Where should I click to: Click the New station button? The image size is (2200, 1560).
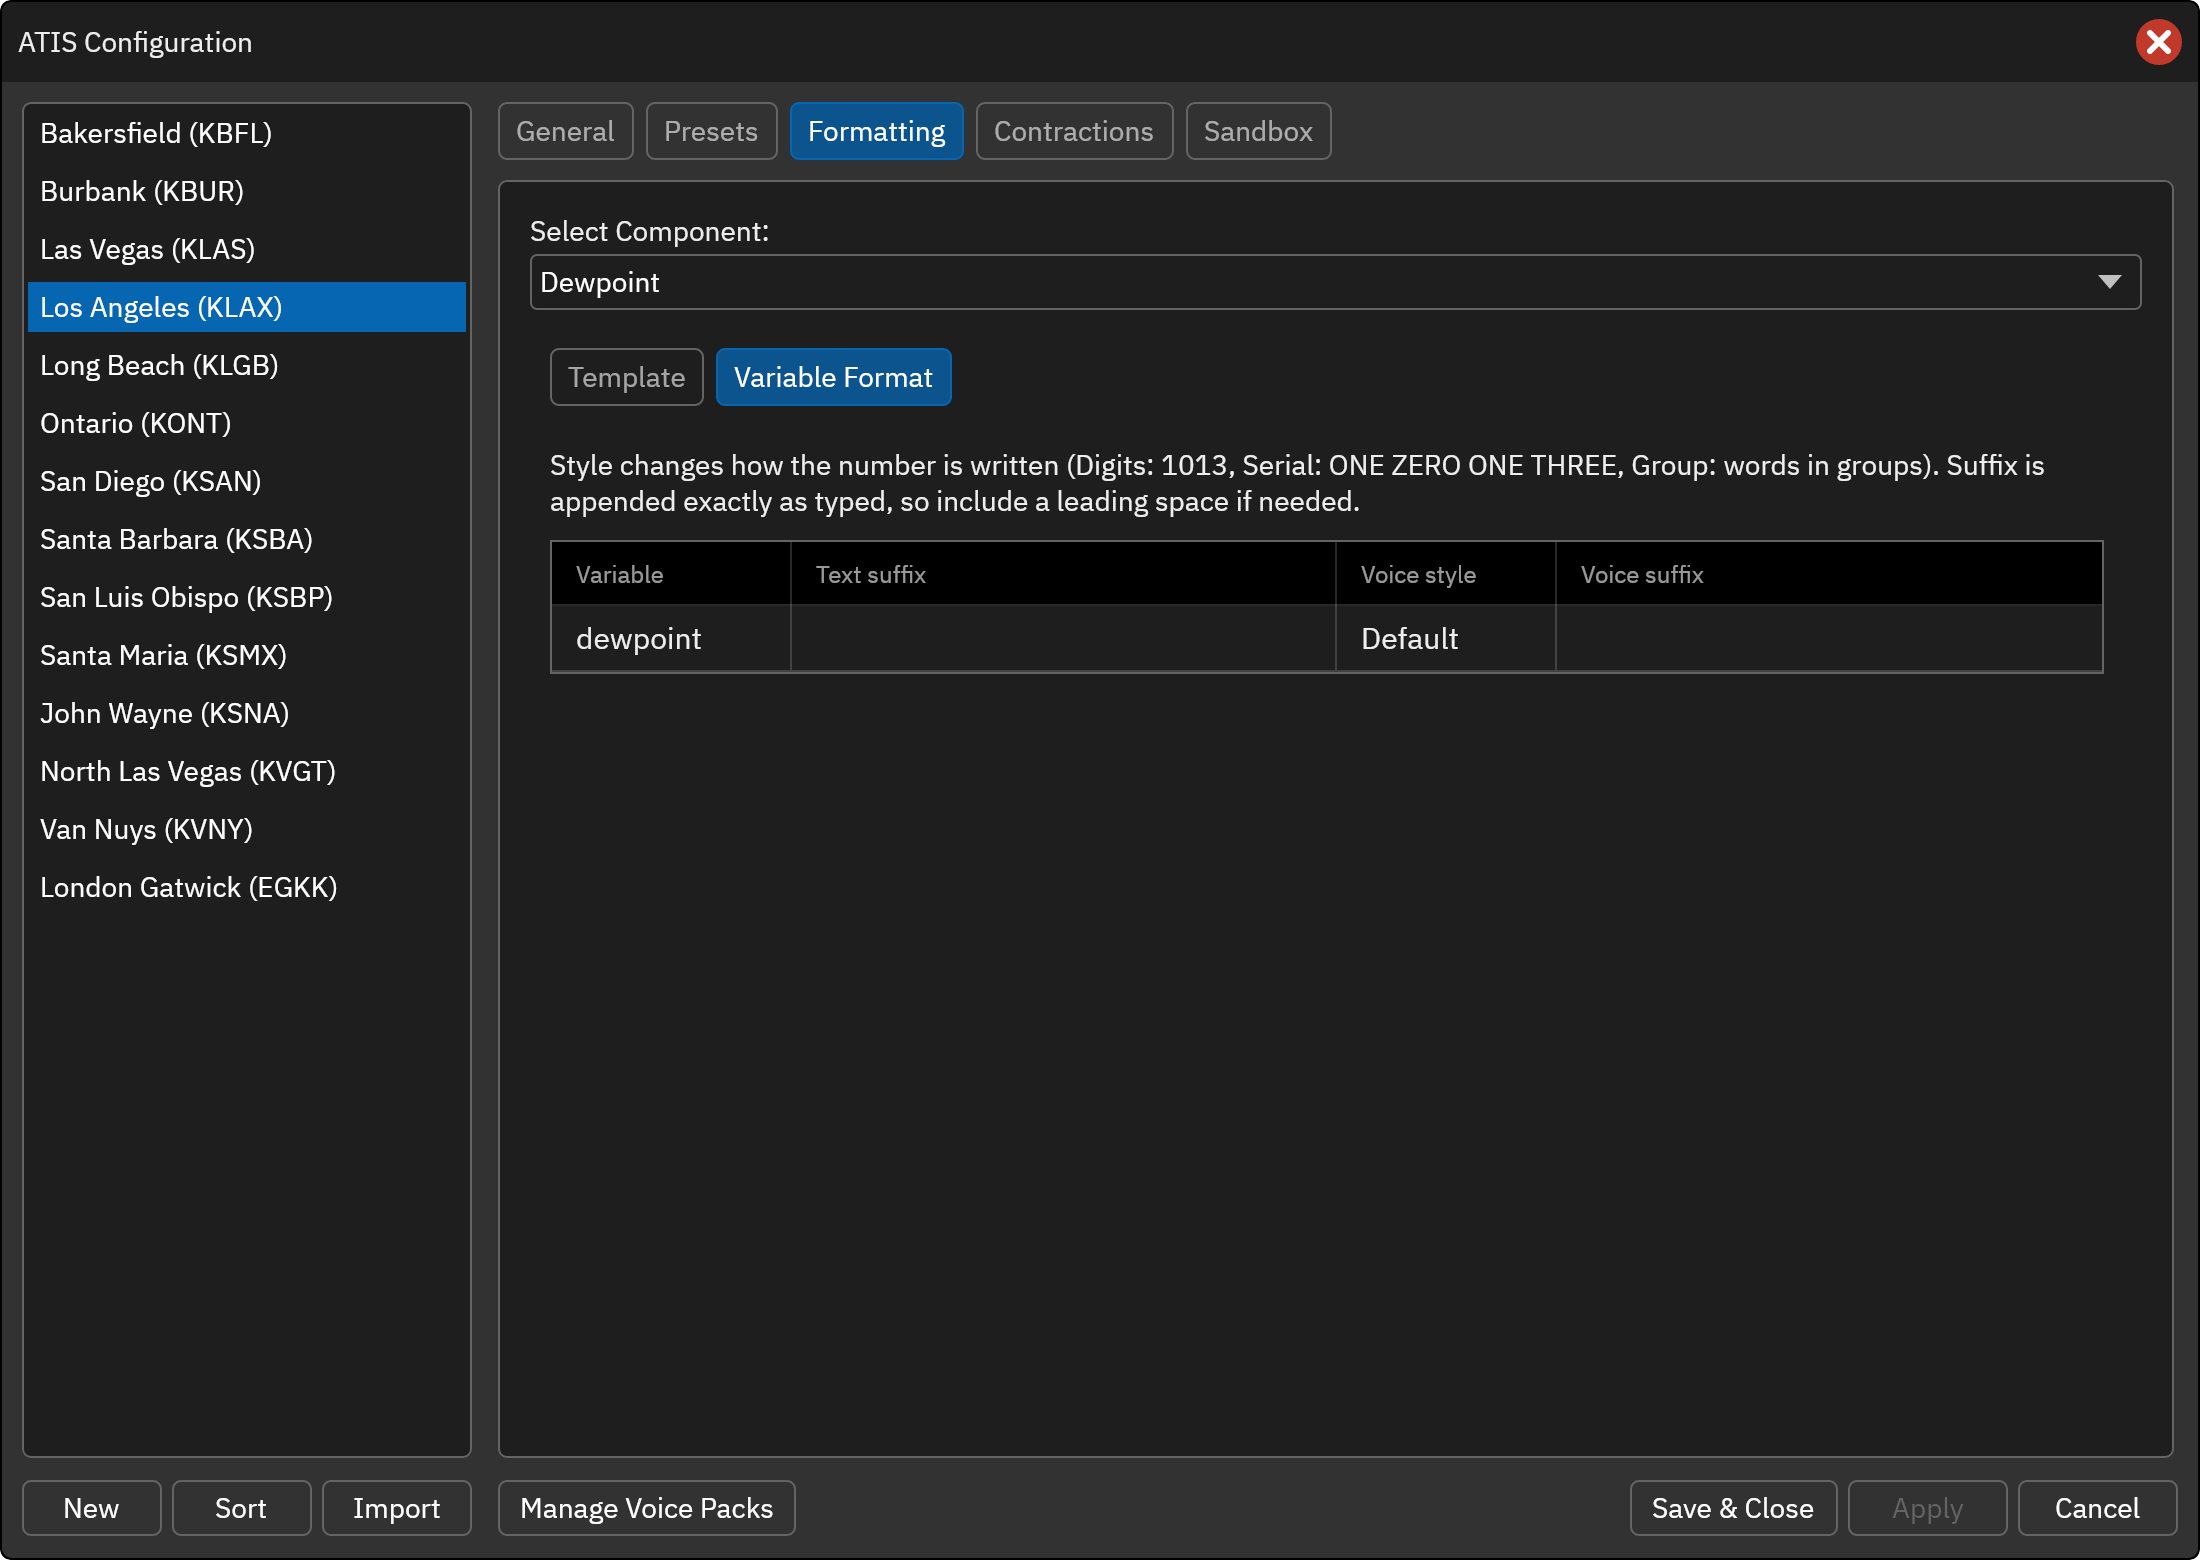point(91,1508)
